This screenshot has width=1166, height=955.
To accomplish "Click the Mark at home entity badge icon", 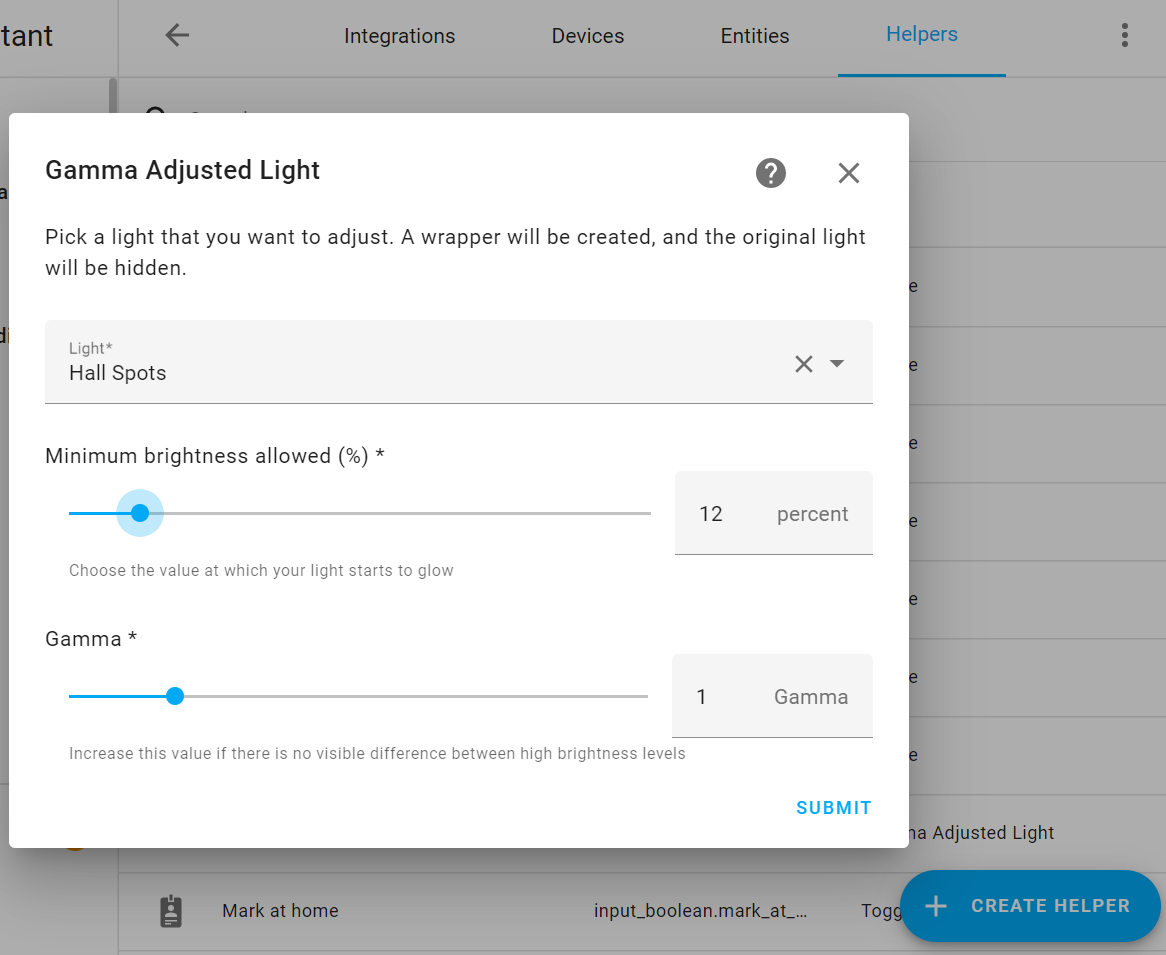I will pos(171,910).
